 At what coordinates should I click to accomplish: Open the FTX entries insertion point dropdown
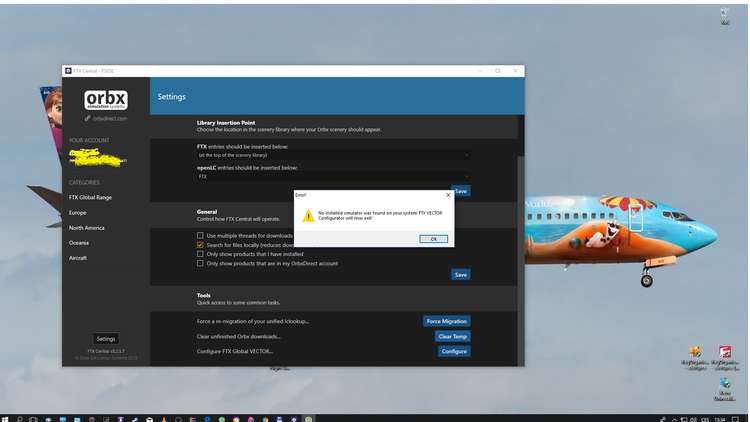click(x=333, y=155)
